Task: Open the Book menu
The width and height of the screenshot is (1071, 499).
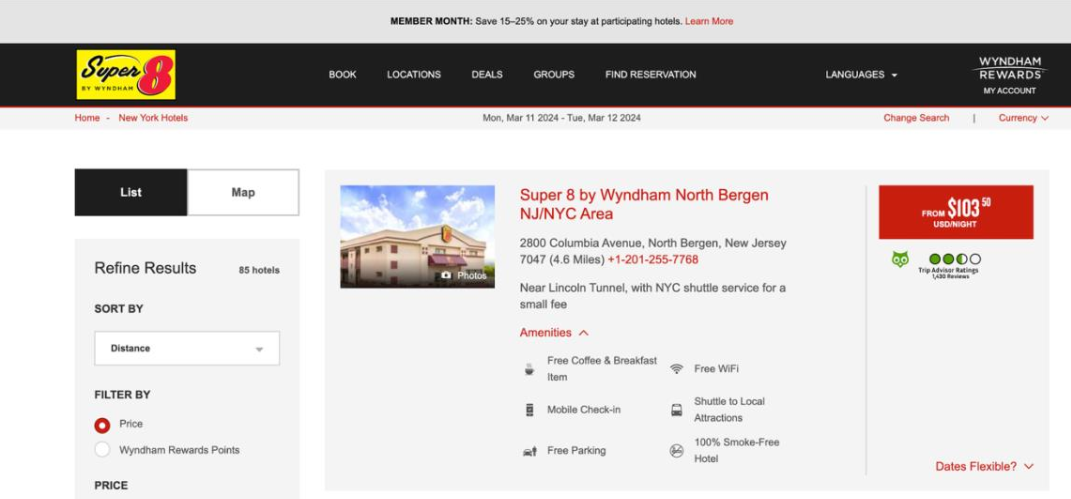Action: pos(342,74)
